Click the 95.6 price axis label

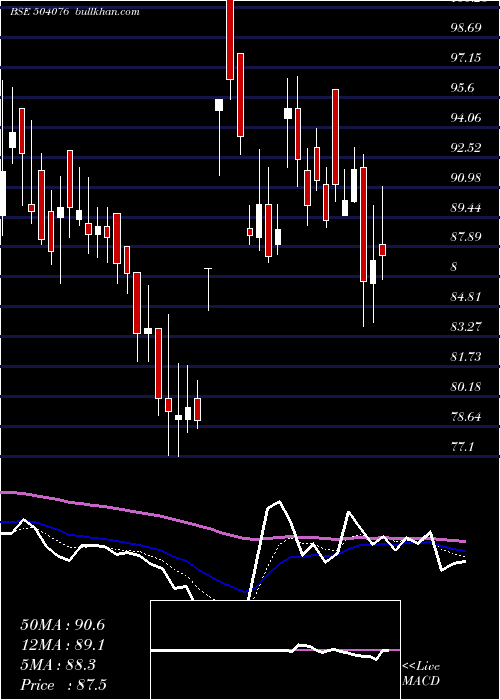pyautogui.click(x=462, y=88)
